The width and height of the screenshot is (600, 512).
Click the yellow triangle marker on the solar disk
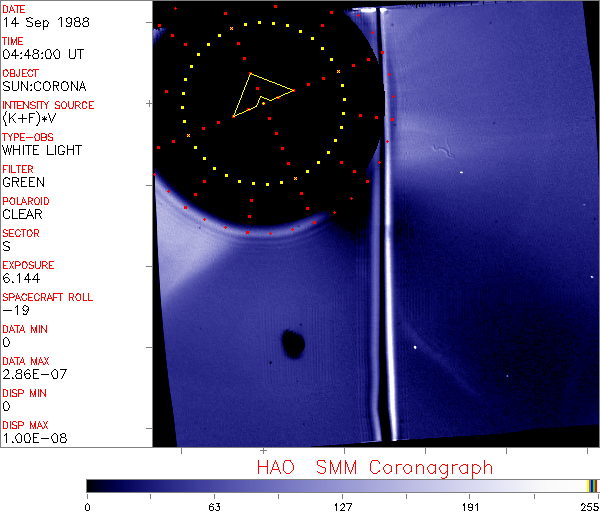click(x=260, y=94)
